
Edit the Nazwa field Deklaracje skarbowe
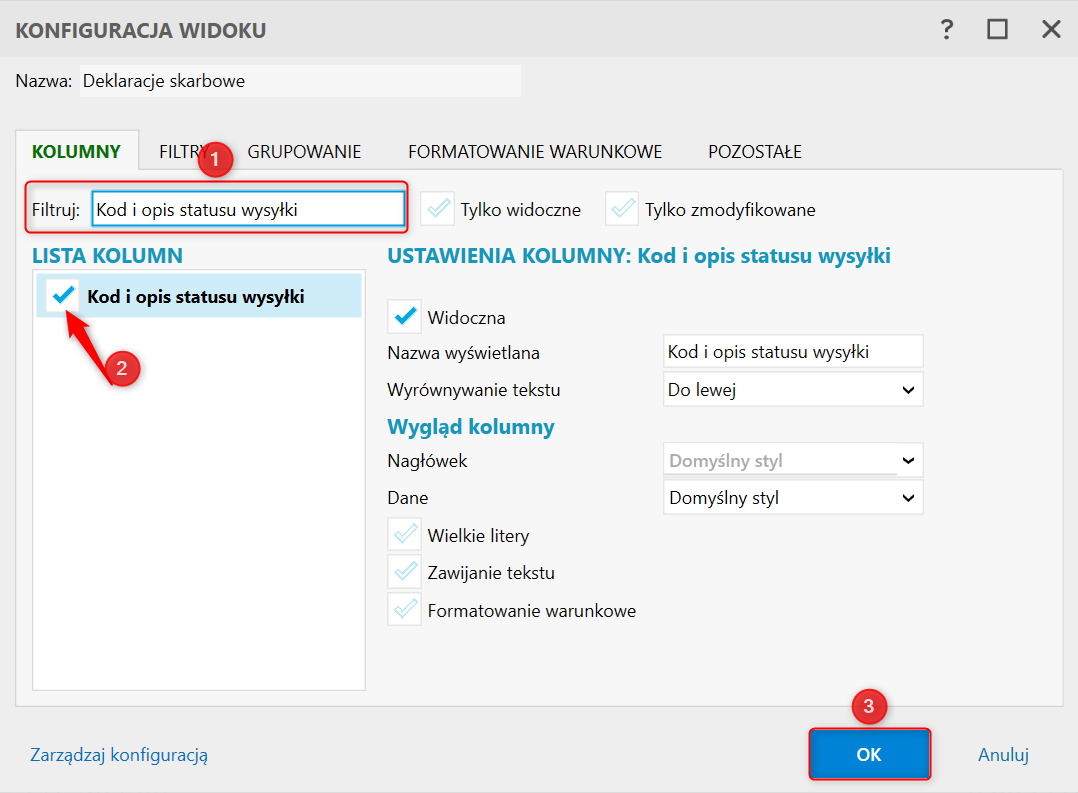pyautogui.click(x=300, y=81)
